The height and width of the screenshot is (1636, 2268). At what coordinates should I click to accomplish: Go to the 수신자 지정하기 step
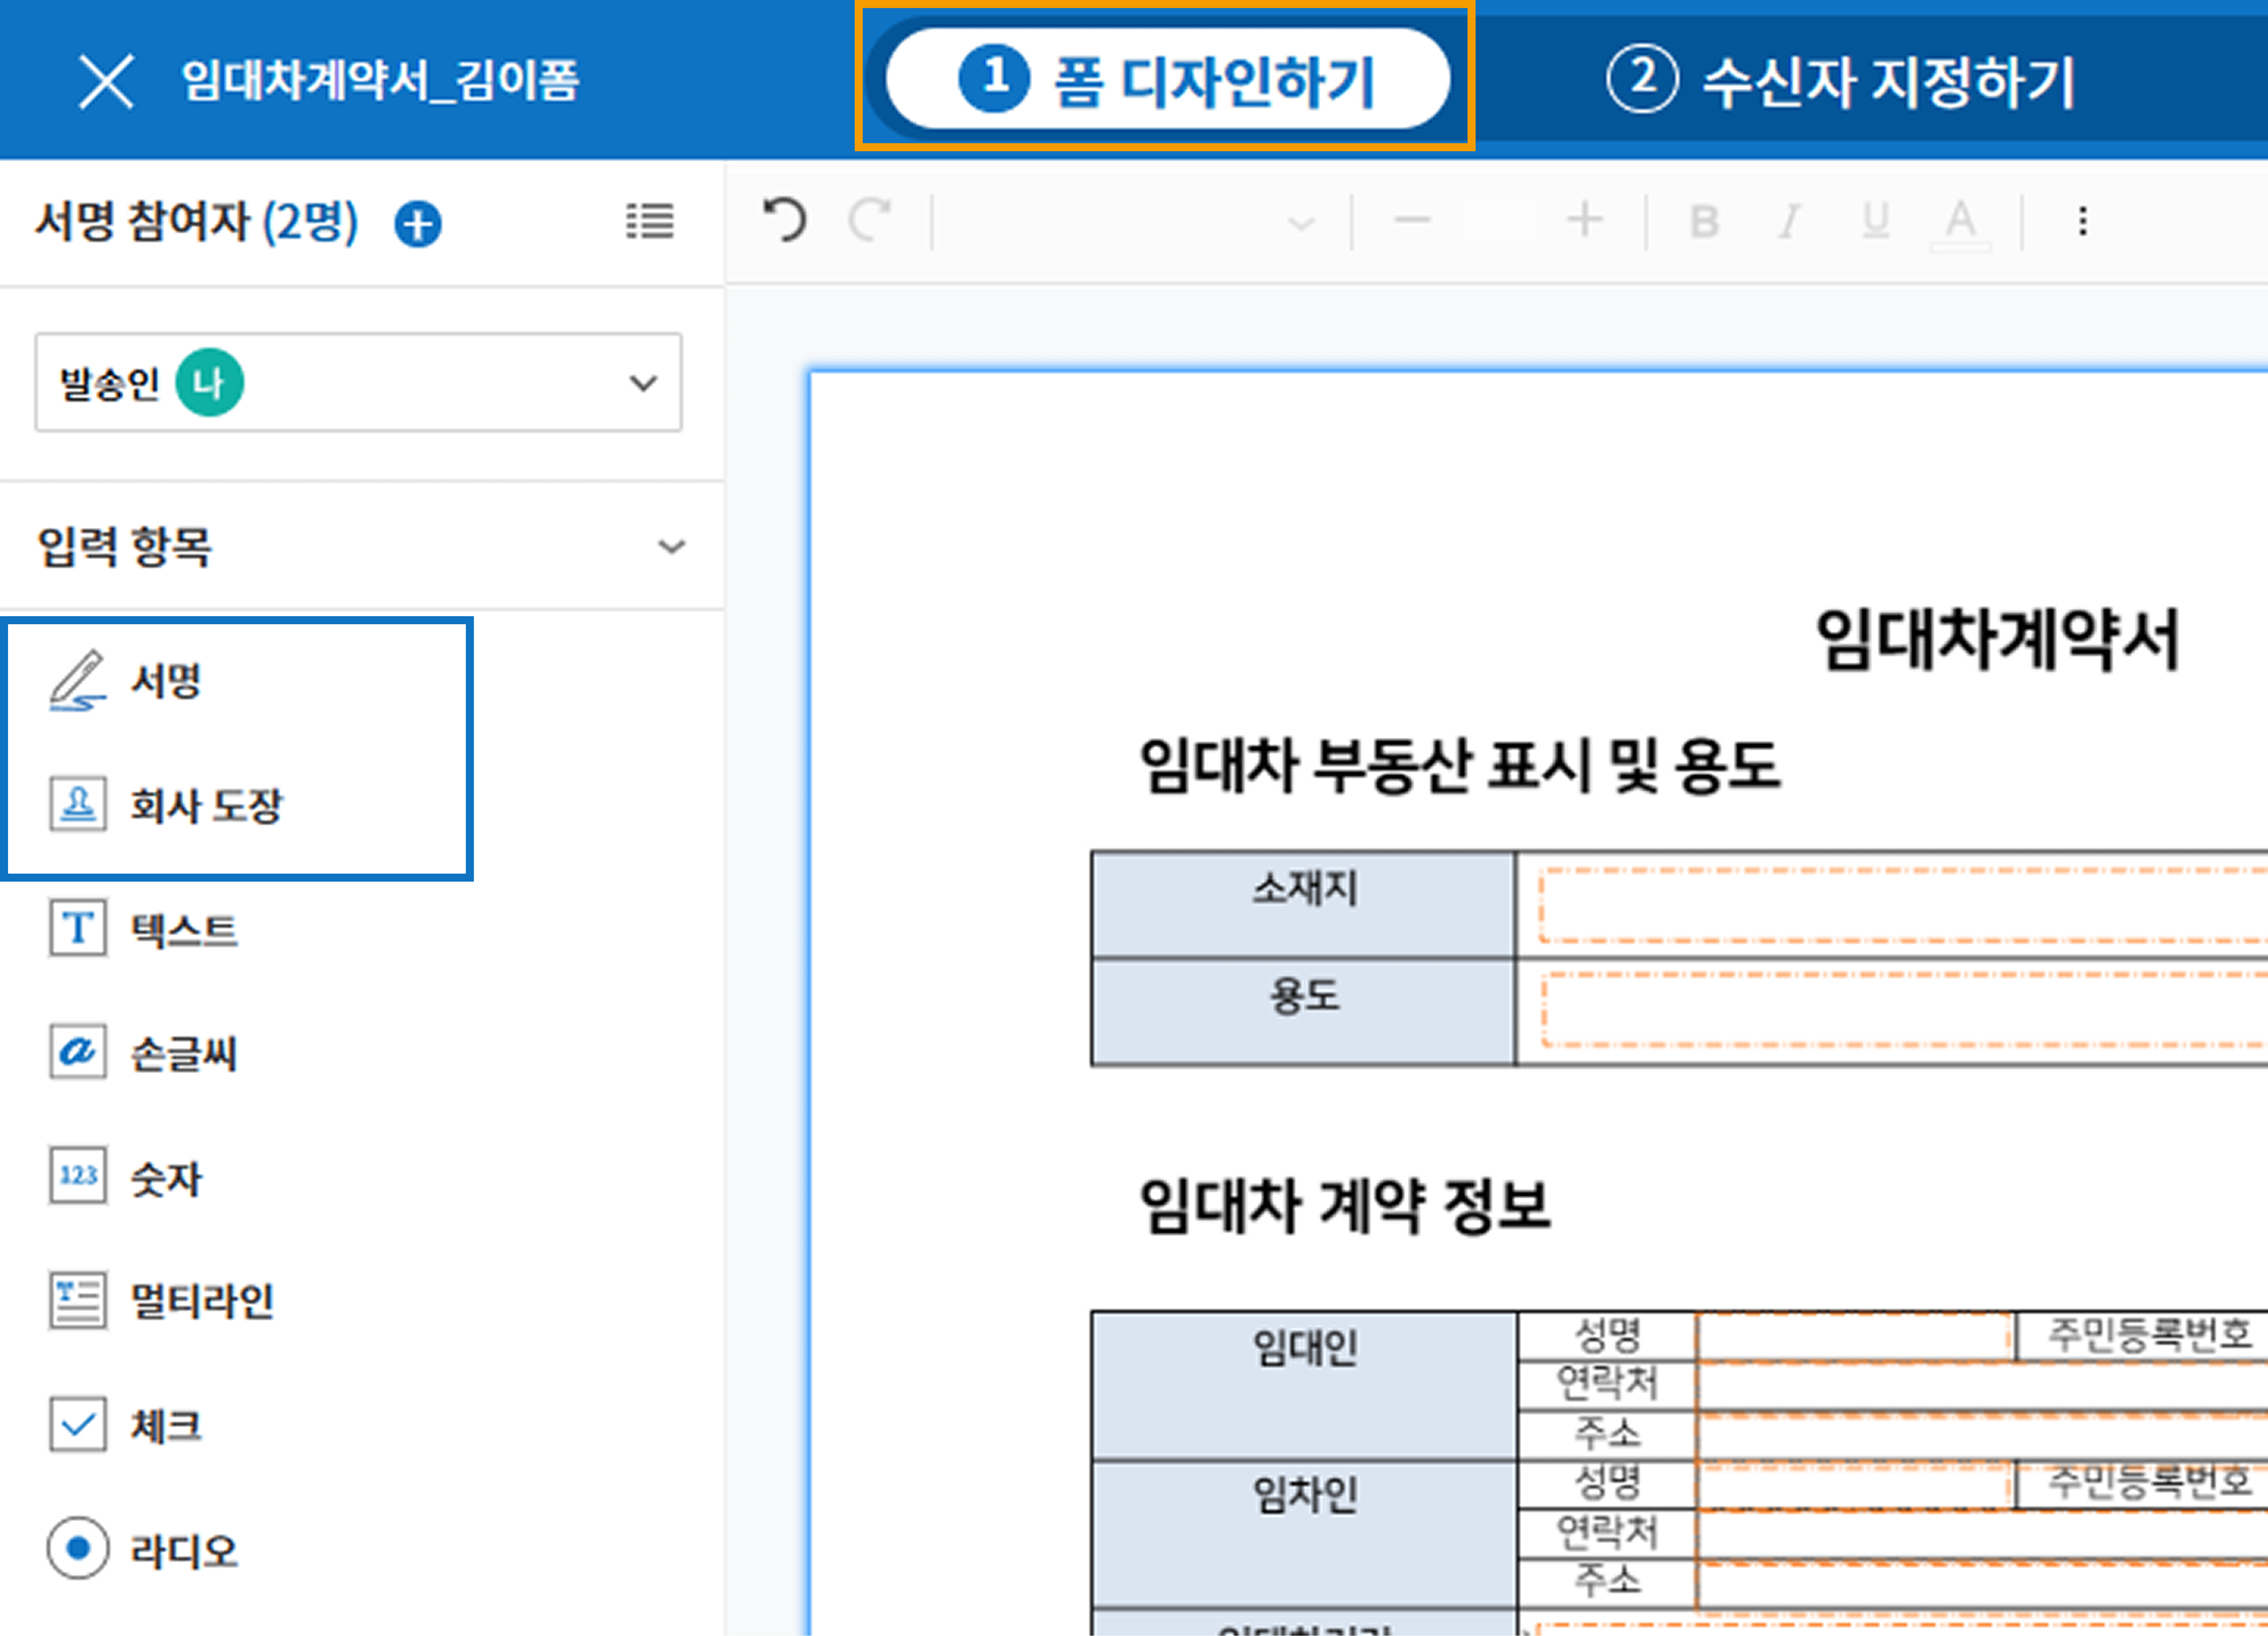pyautogui.click(x=1840, y=80)
